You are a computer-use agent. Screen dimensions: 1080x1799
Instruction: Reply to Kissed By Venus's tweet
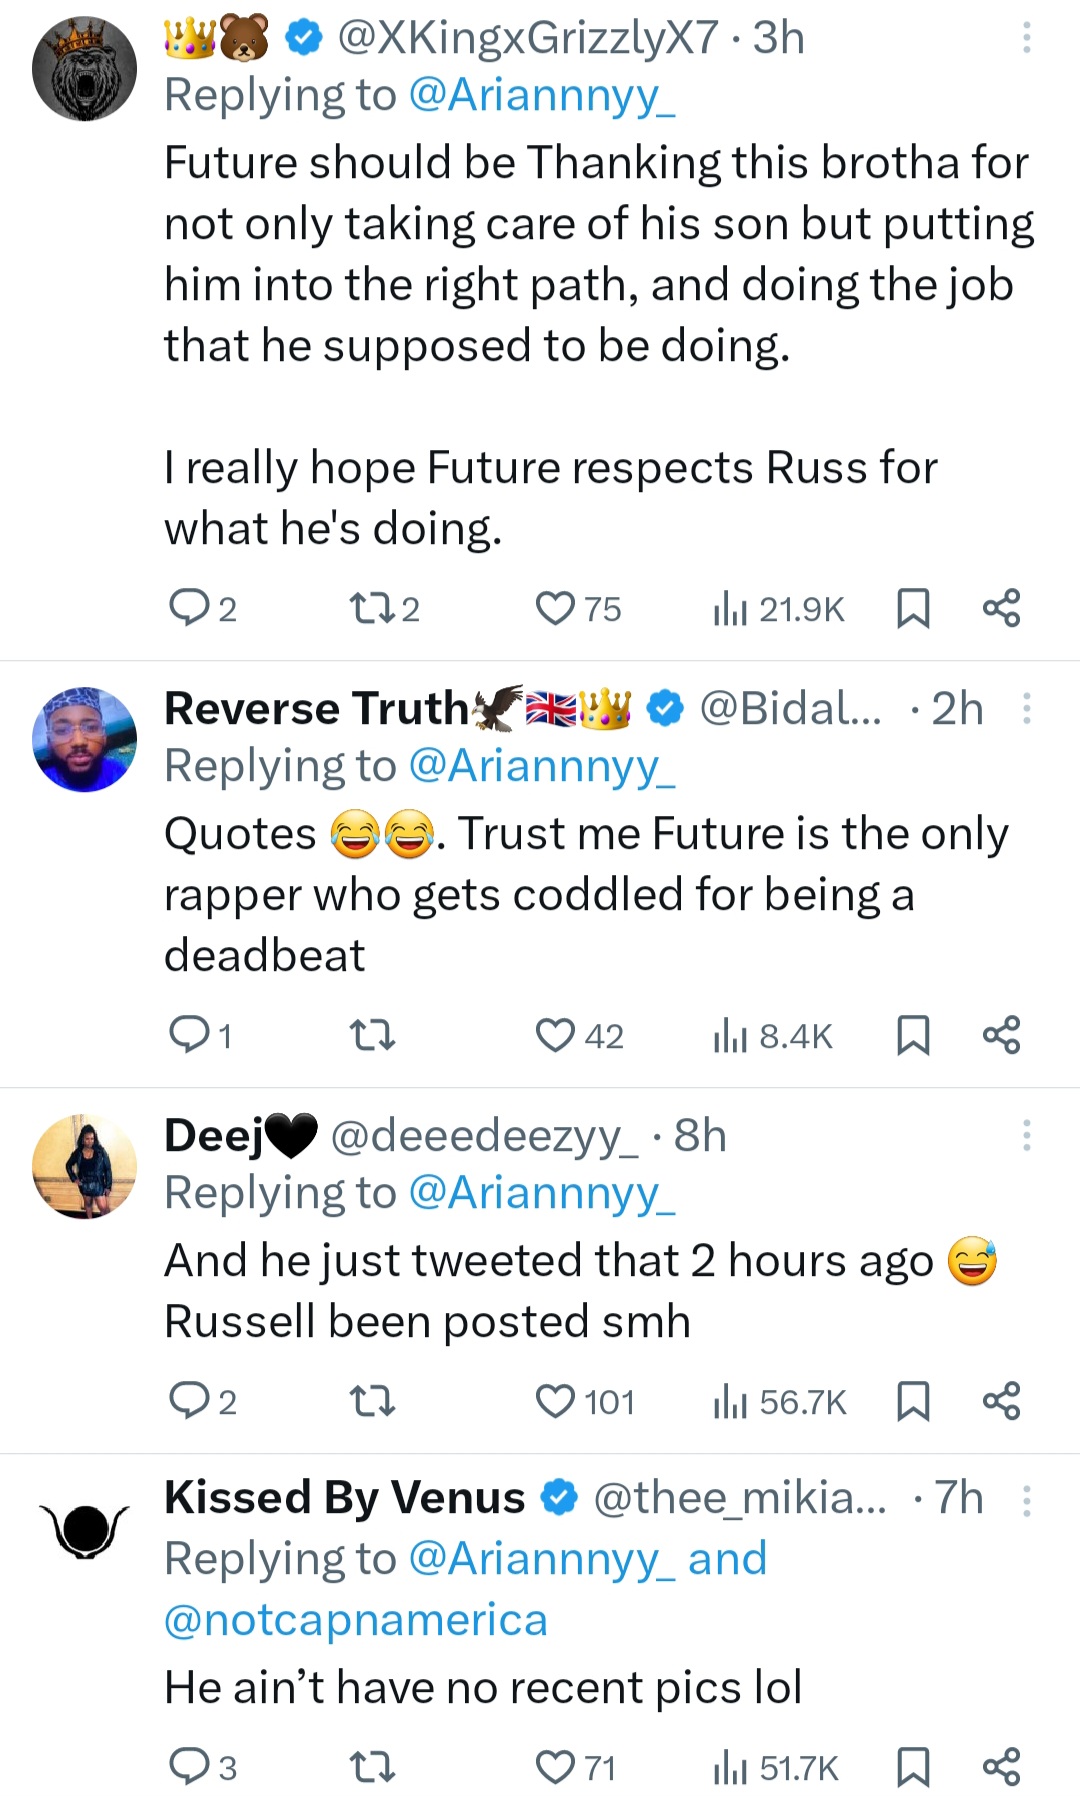point(187,1767)
